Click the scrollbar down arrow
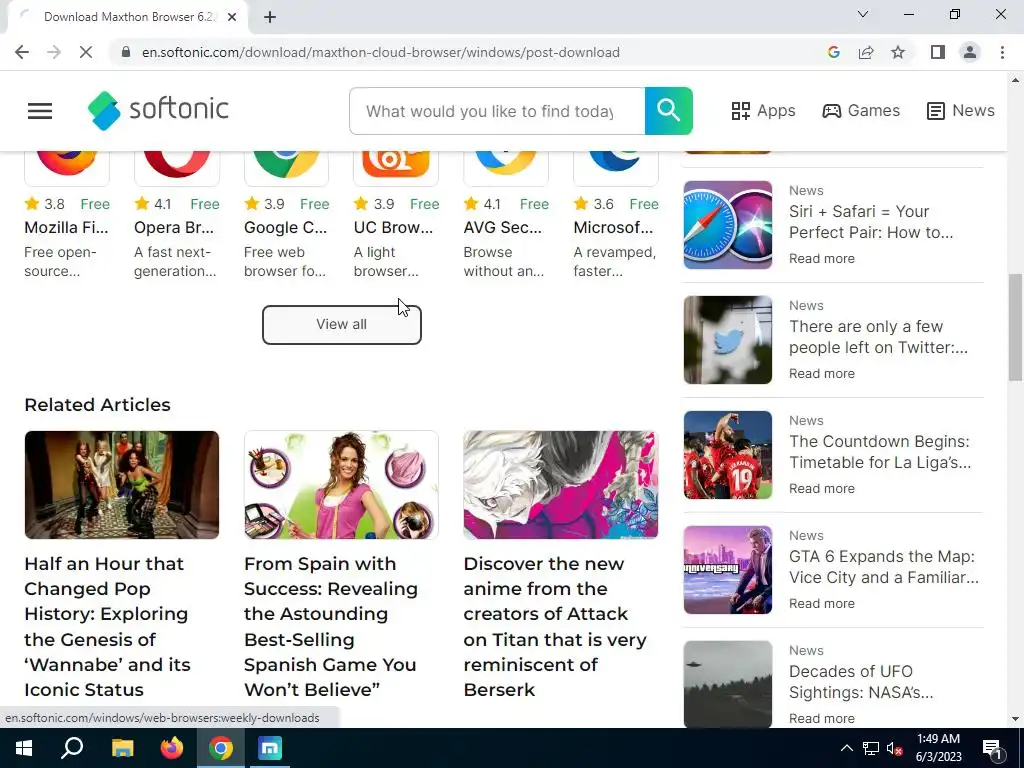Viewport: 1024px width, 768px height. [x=1015, y=719]
